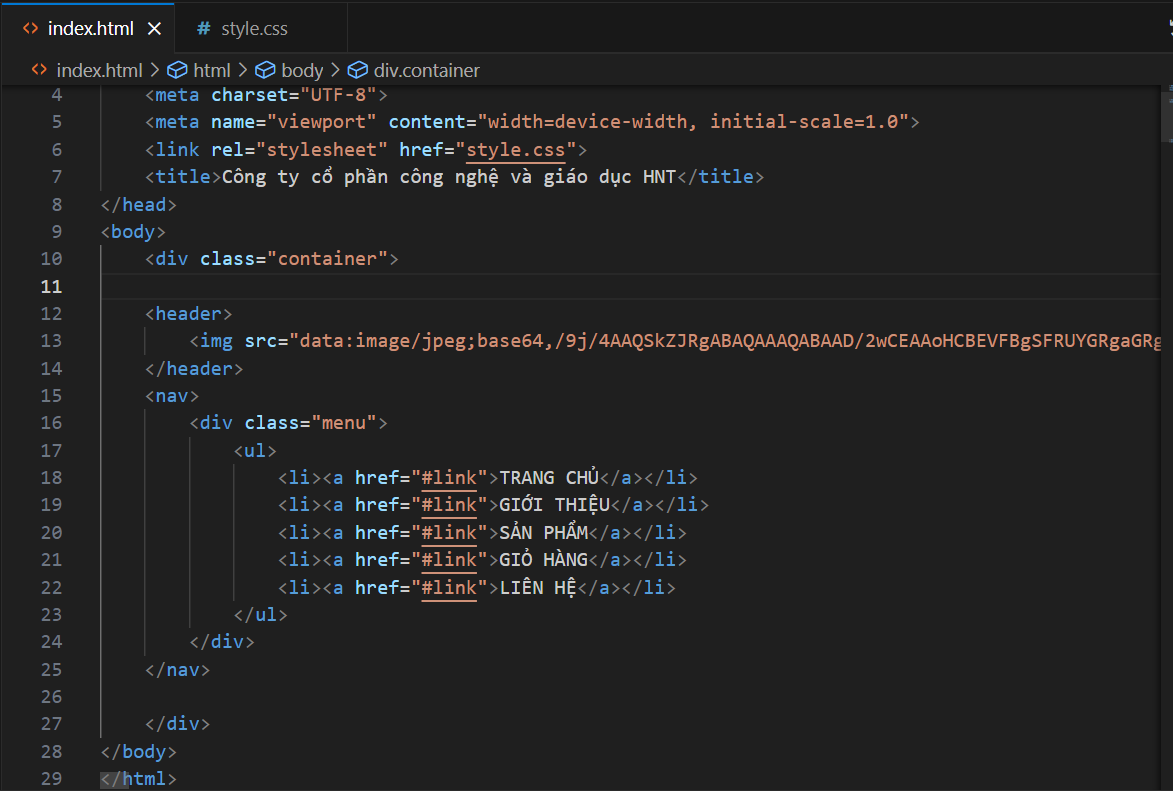The height and width of the screenshot is (791, 1173).
Task: Click the title text "Công ty cổ phần công nghệ"
Action: pyautogui.click(x=361, y=177)
